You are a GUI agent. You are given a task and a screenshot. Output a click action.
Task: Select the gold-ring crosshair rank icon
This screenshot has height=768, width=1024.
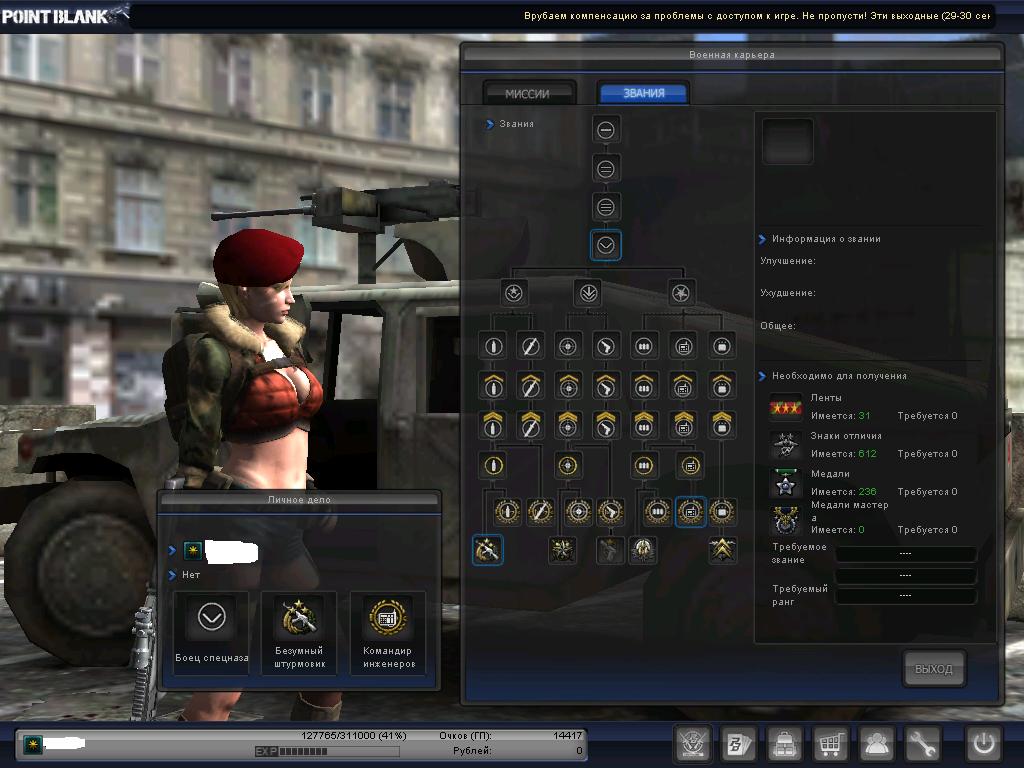[568, 466]
